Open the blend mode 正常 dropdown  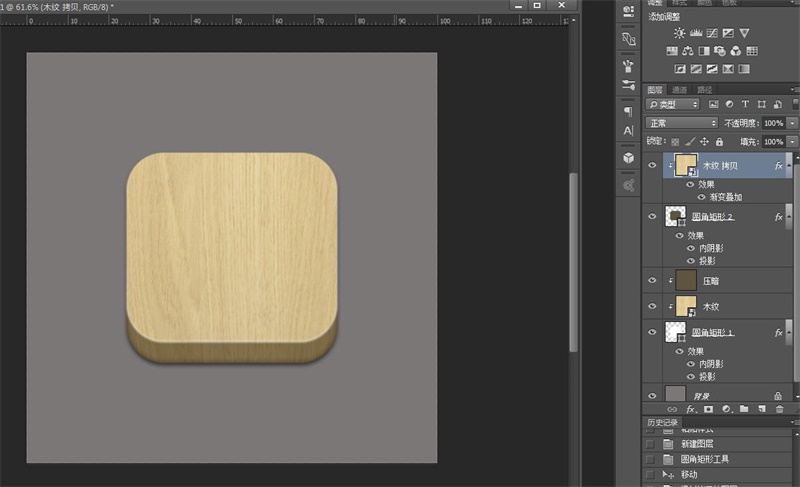click(x=682, y=123)
